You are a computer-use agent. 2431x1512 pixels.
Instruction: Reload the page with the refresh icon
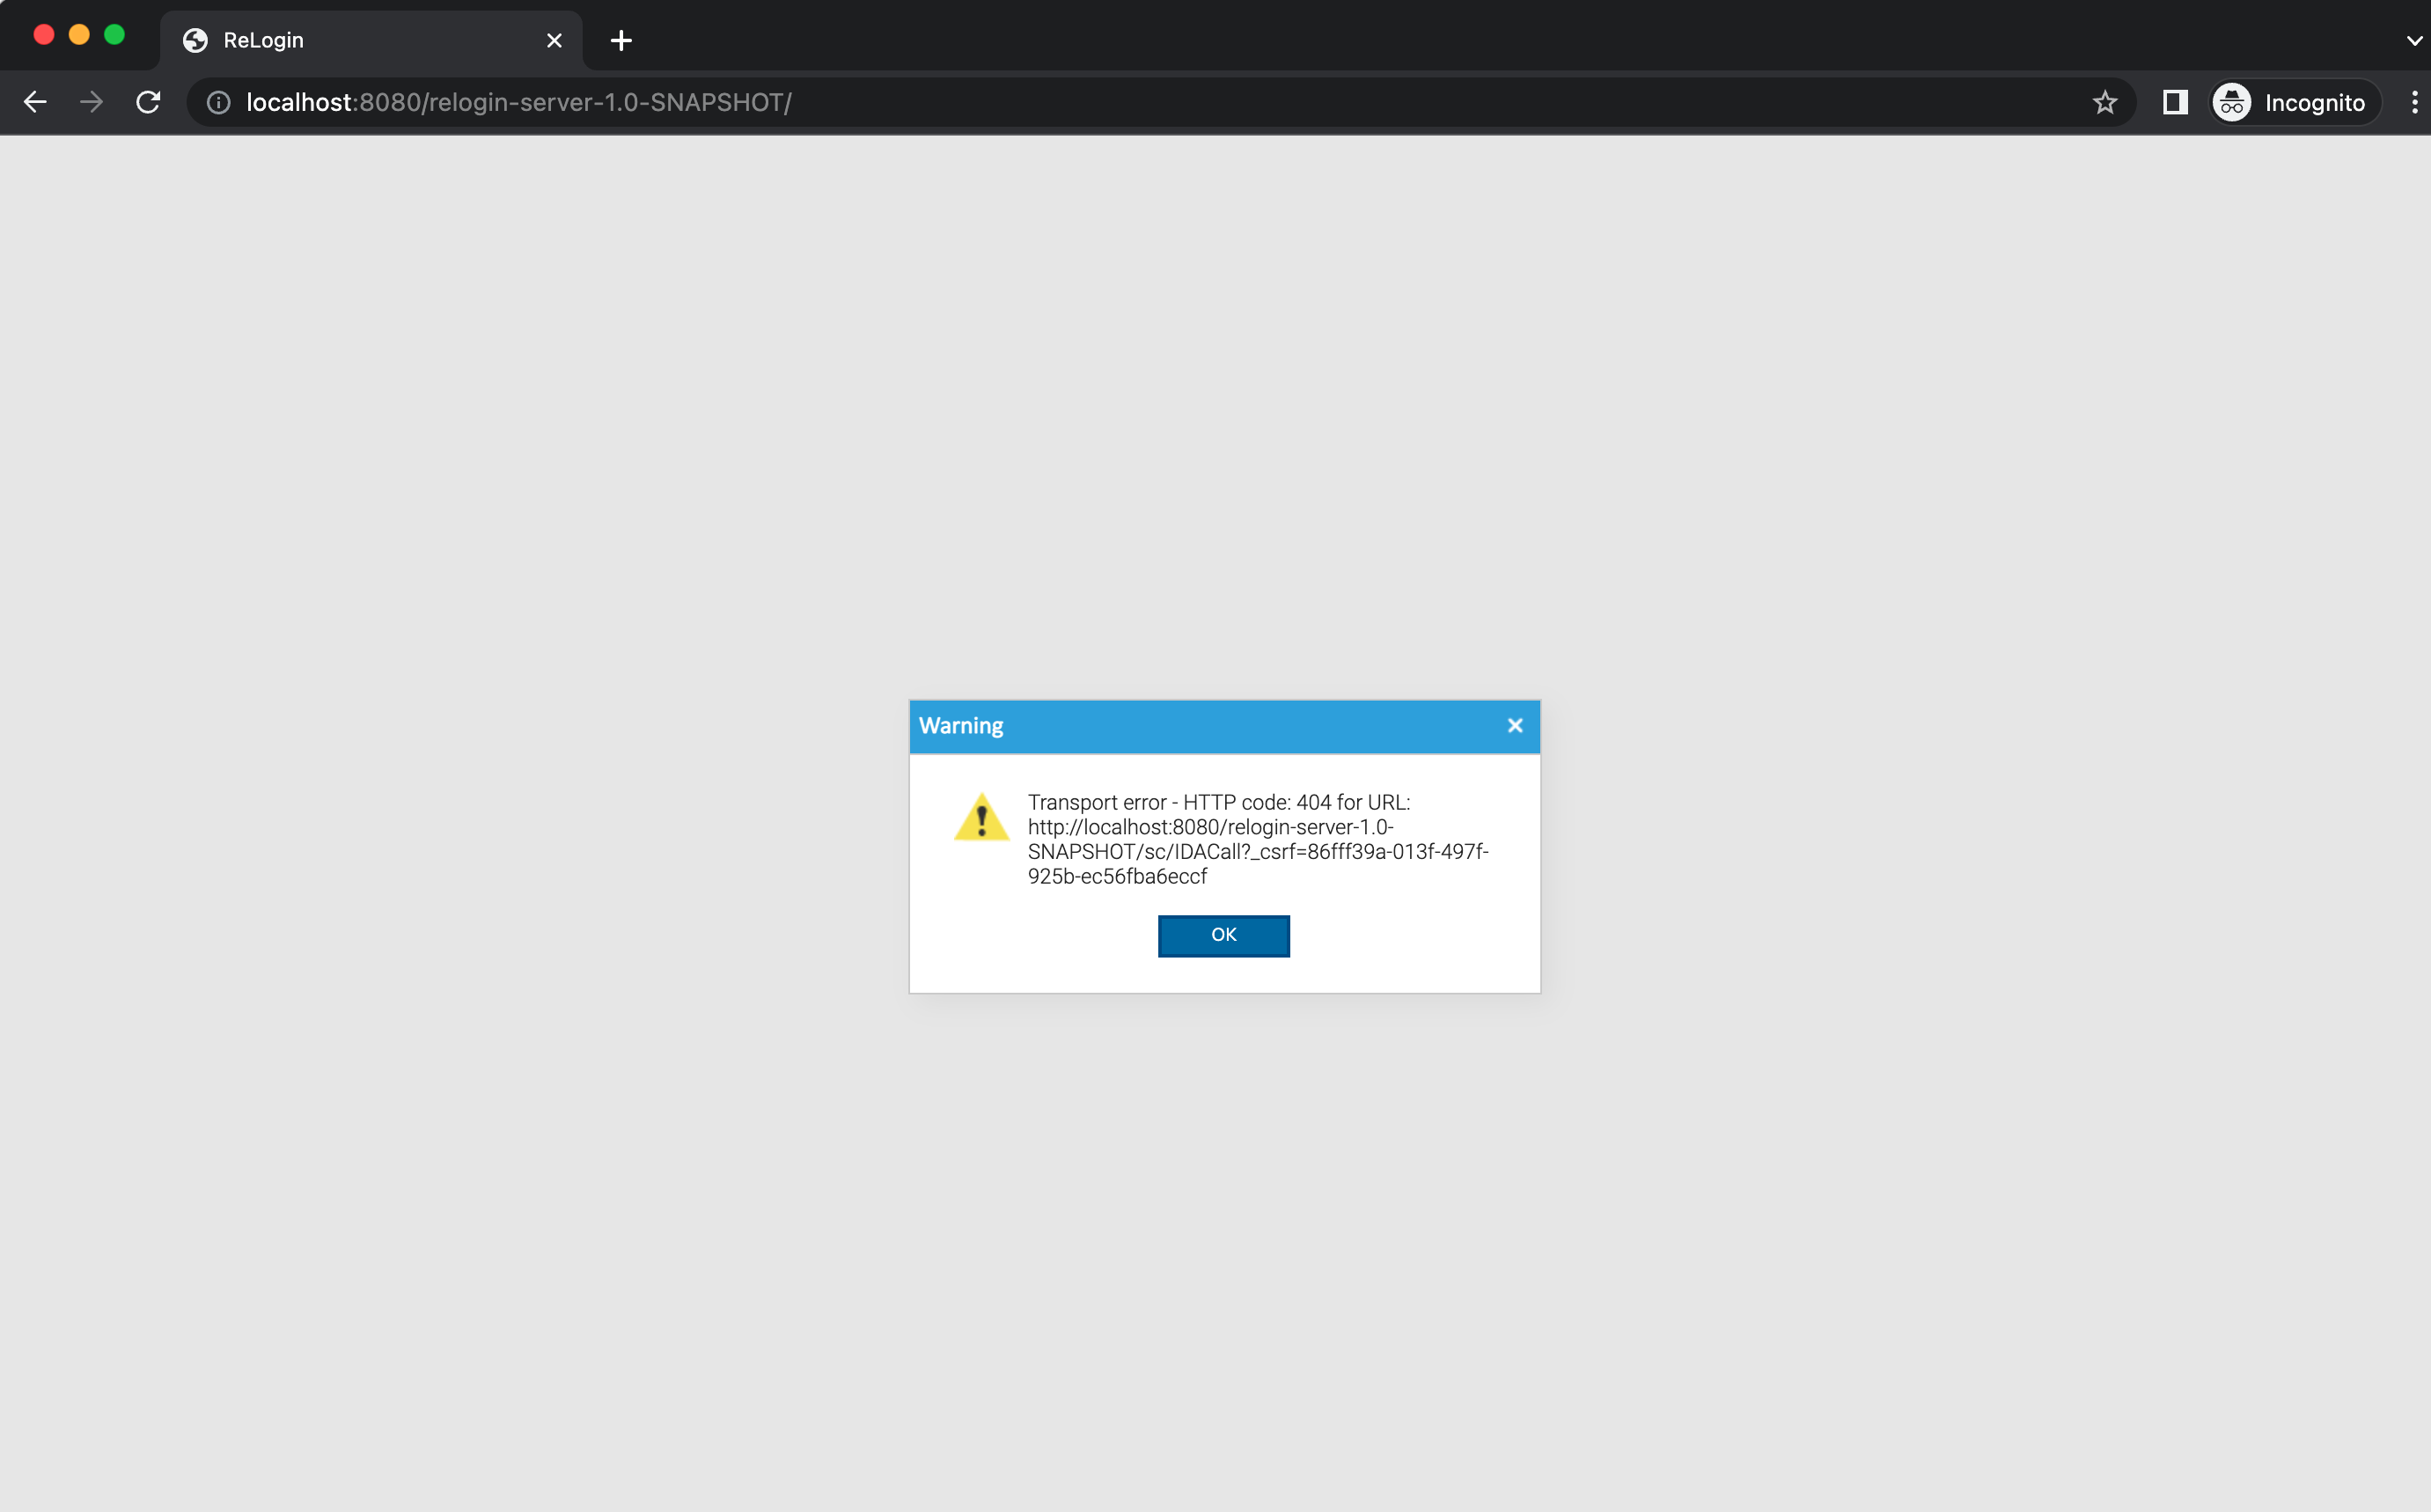click(148, 102)
